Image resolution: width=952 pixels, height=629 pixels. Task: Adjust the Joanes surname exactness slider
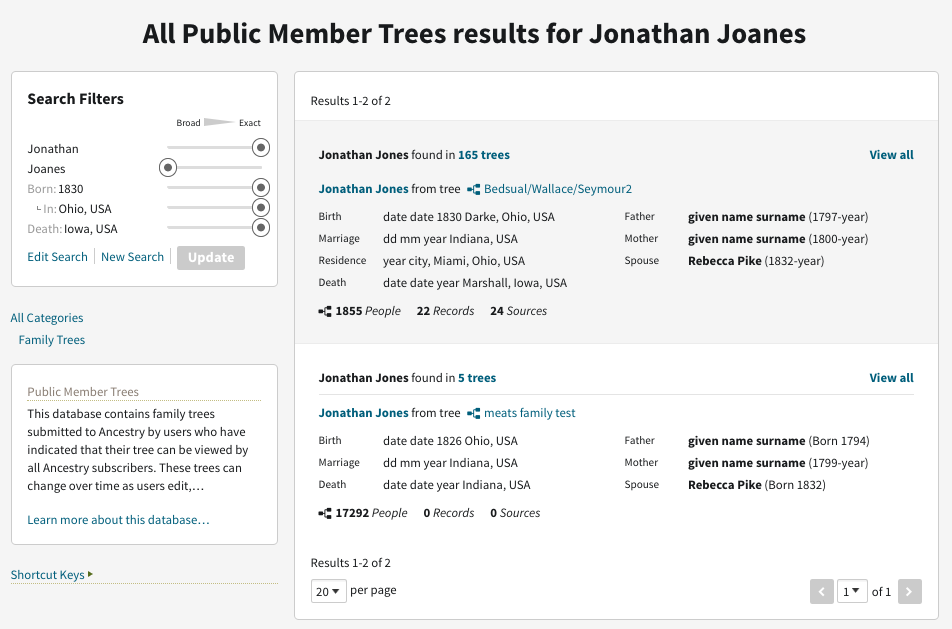168,168
